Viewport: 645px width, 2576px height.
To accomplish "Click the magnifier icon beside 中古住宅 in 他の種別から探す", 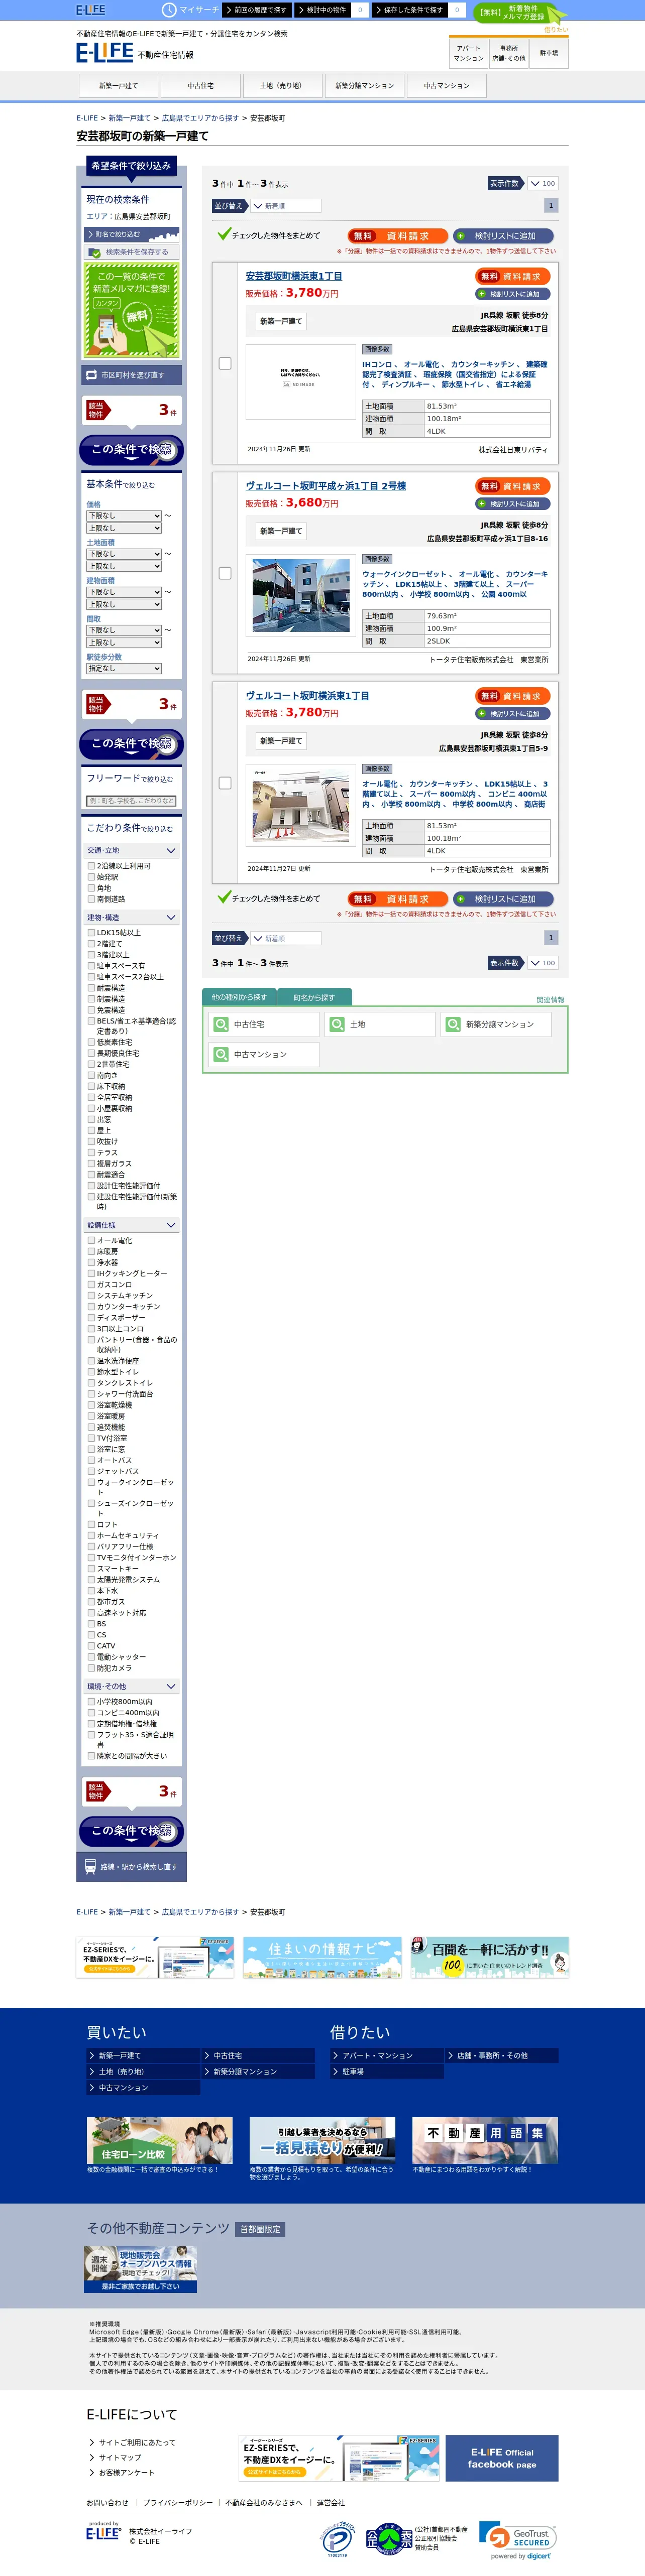I will [222, 1024].
